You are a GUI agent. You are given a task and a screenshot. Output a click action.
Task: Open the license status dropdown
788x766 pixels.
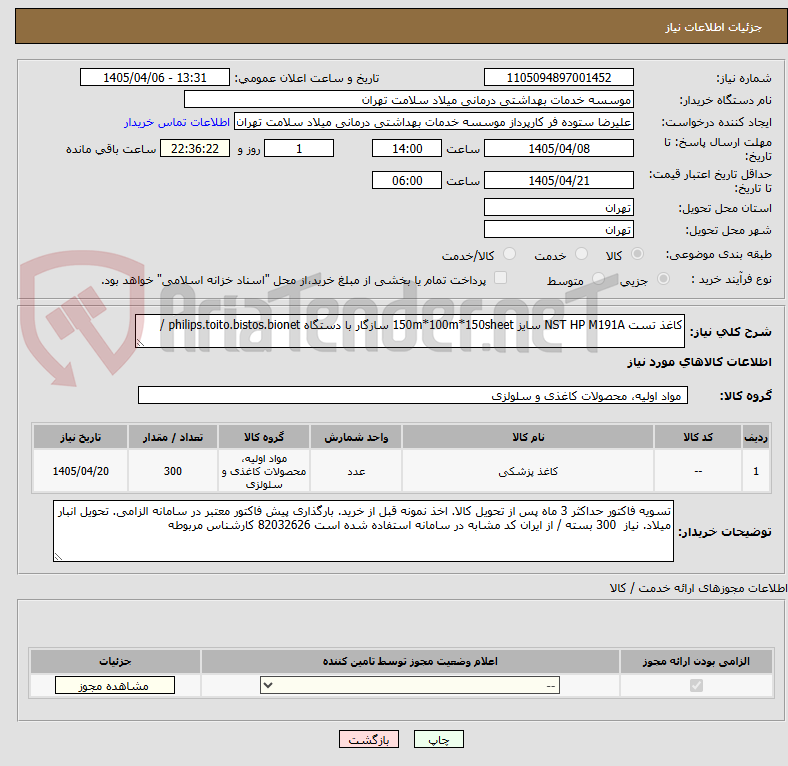(x=410, y=686)
